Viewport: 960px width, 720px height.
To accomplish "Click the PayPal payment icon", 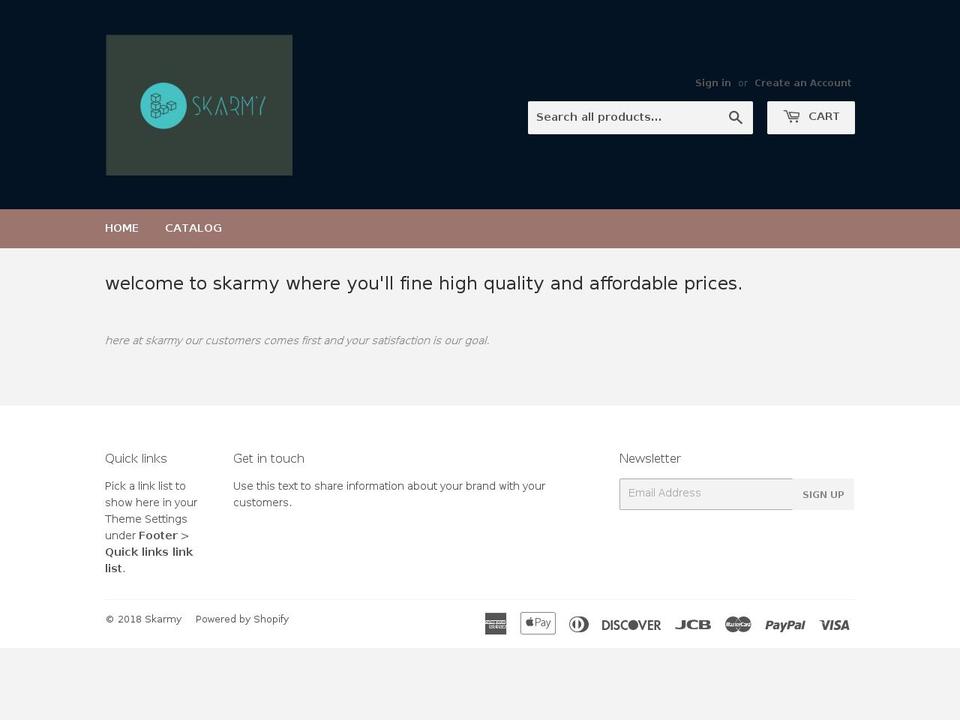I will (785, 625).
